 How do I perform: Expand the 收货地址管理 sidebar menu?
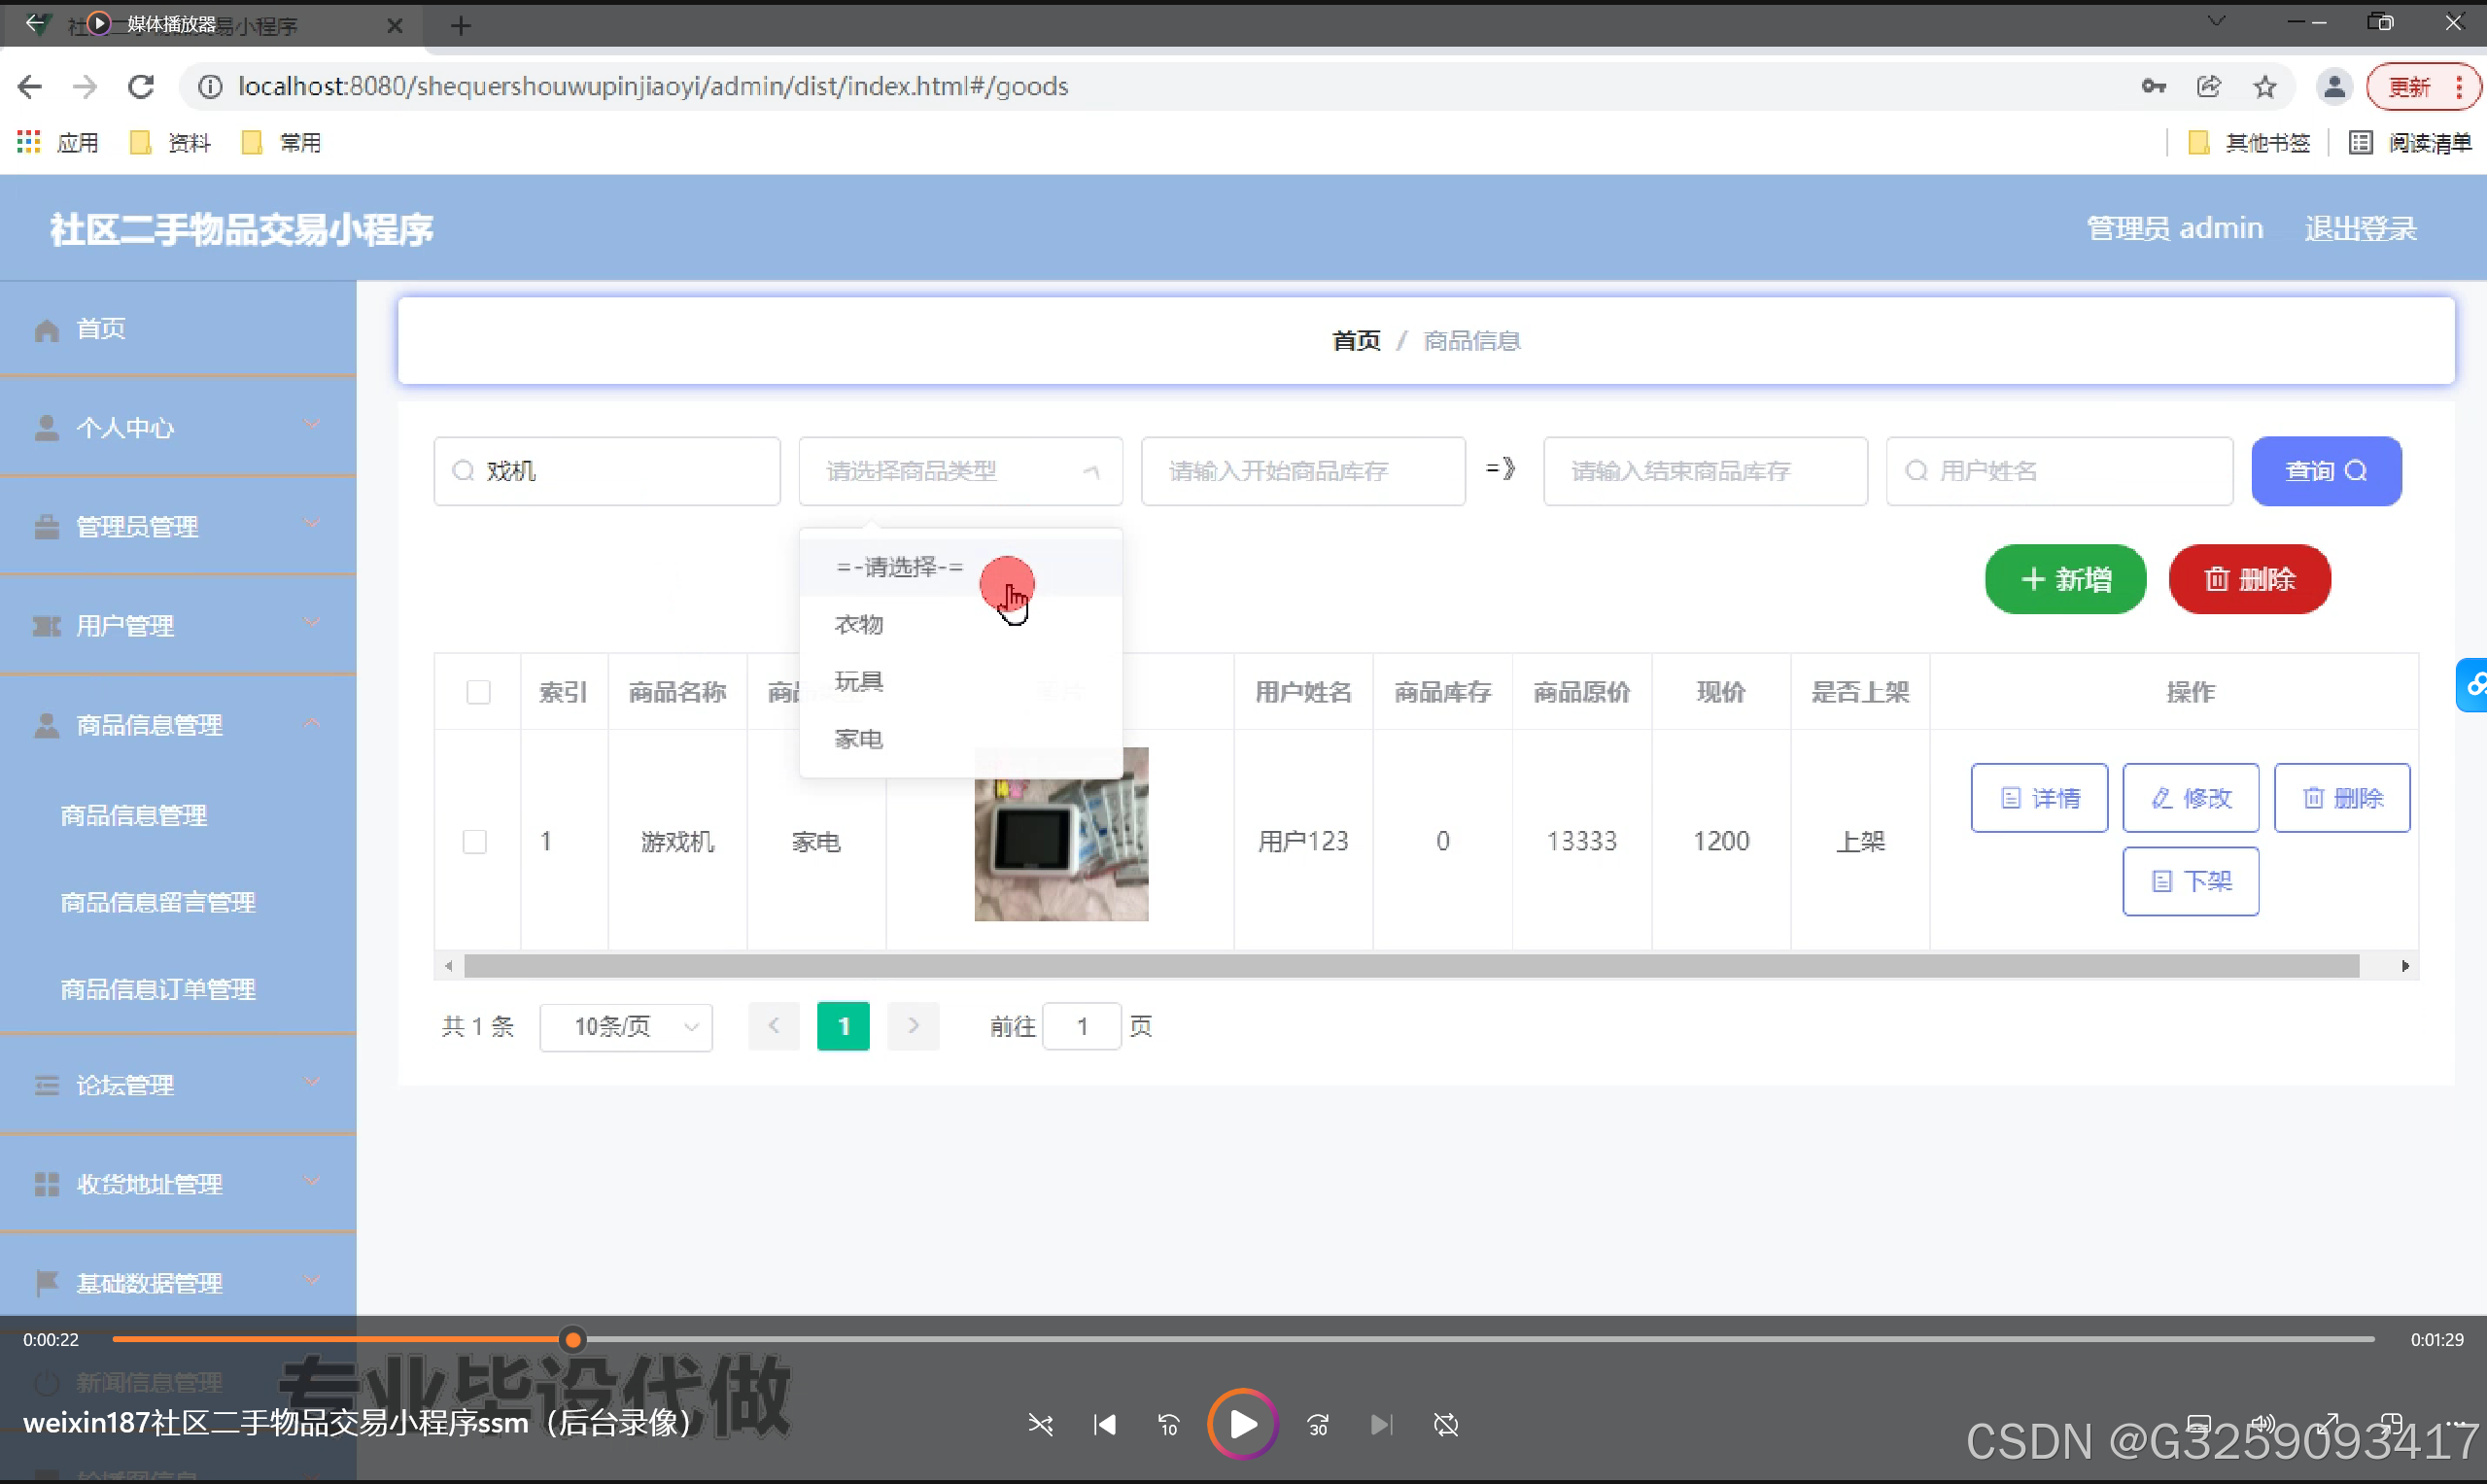click(178, 1183)
